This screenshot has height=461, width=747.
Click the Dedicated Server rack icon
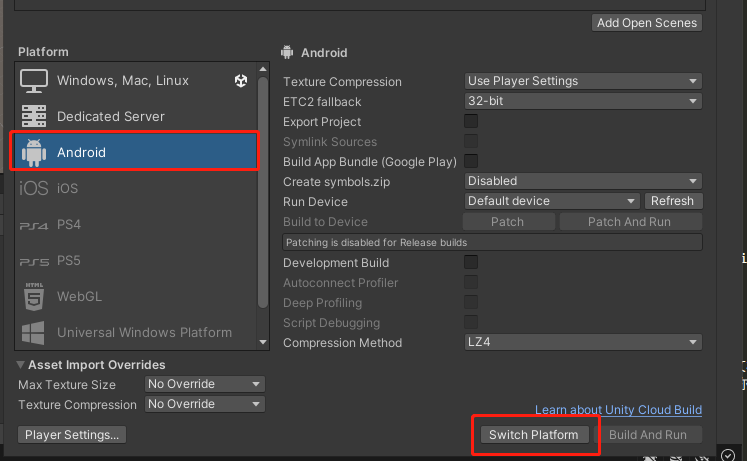(34, 117)
